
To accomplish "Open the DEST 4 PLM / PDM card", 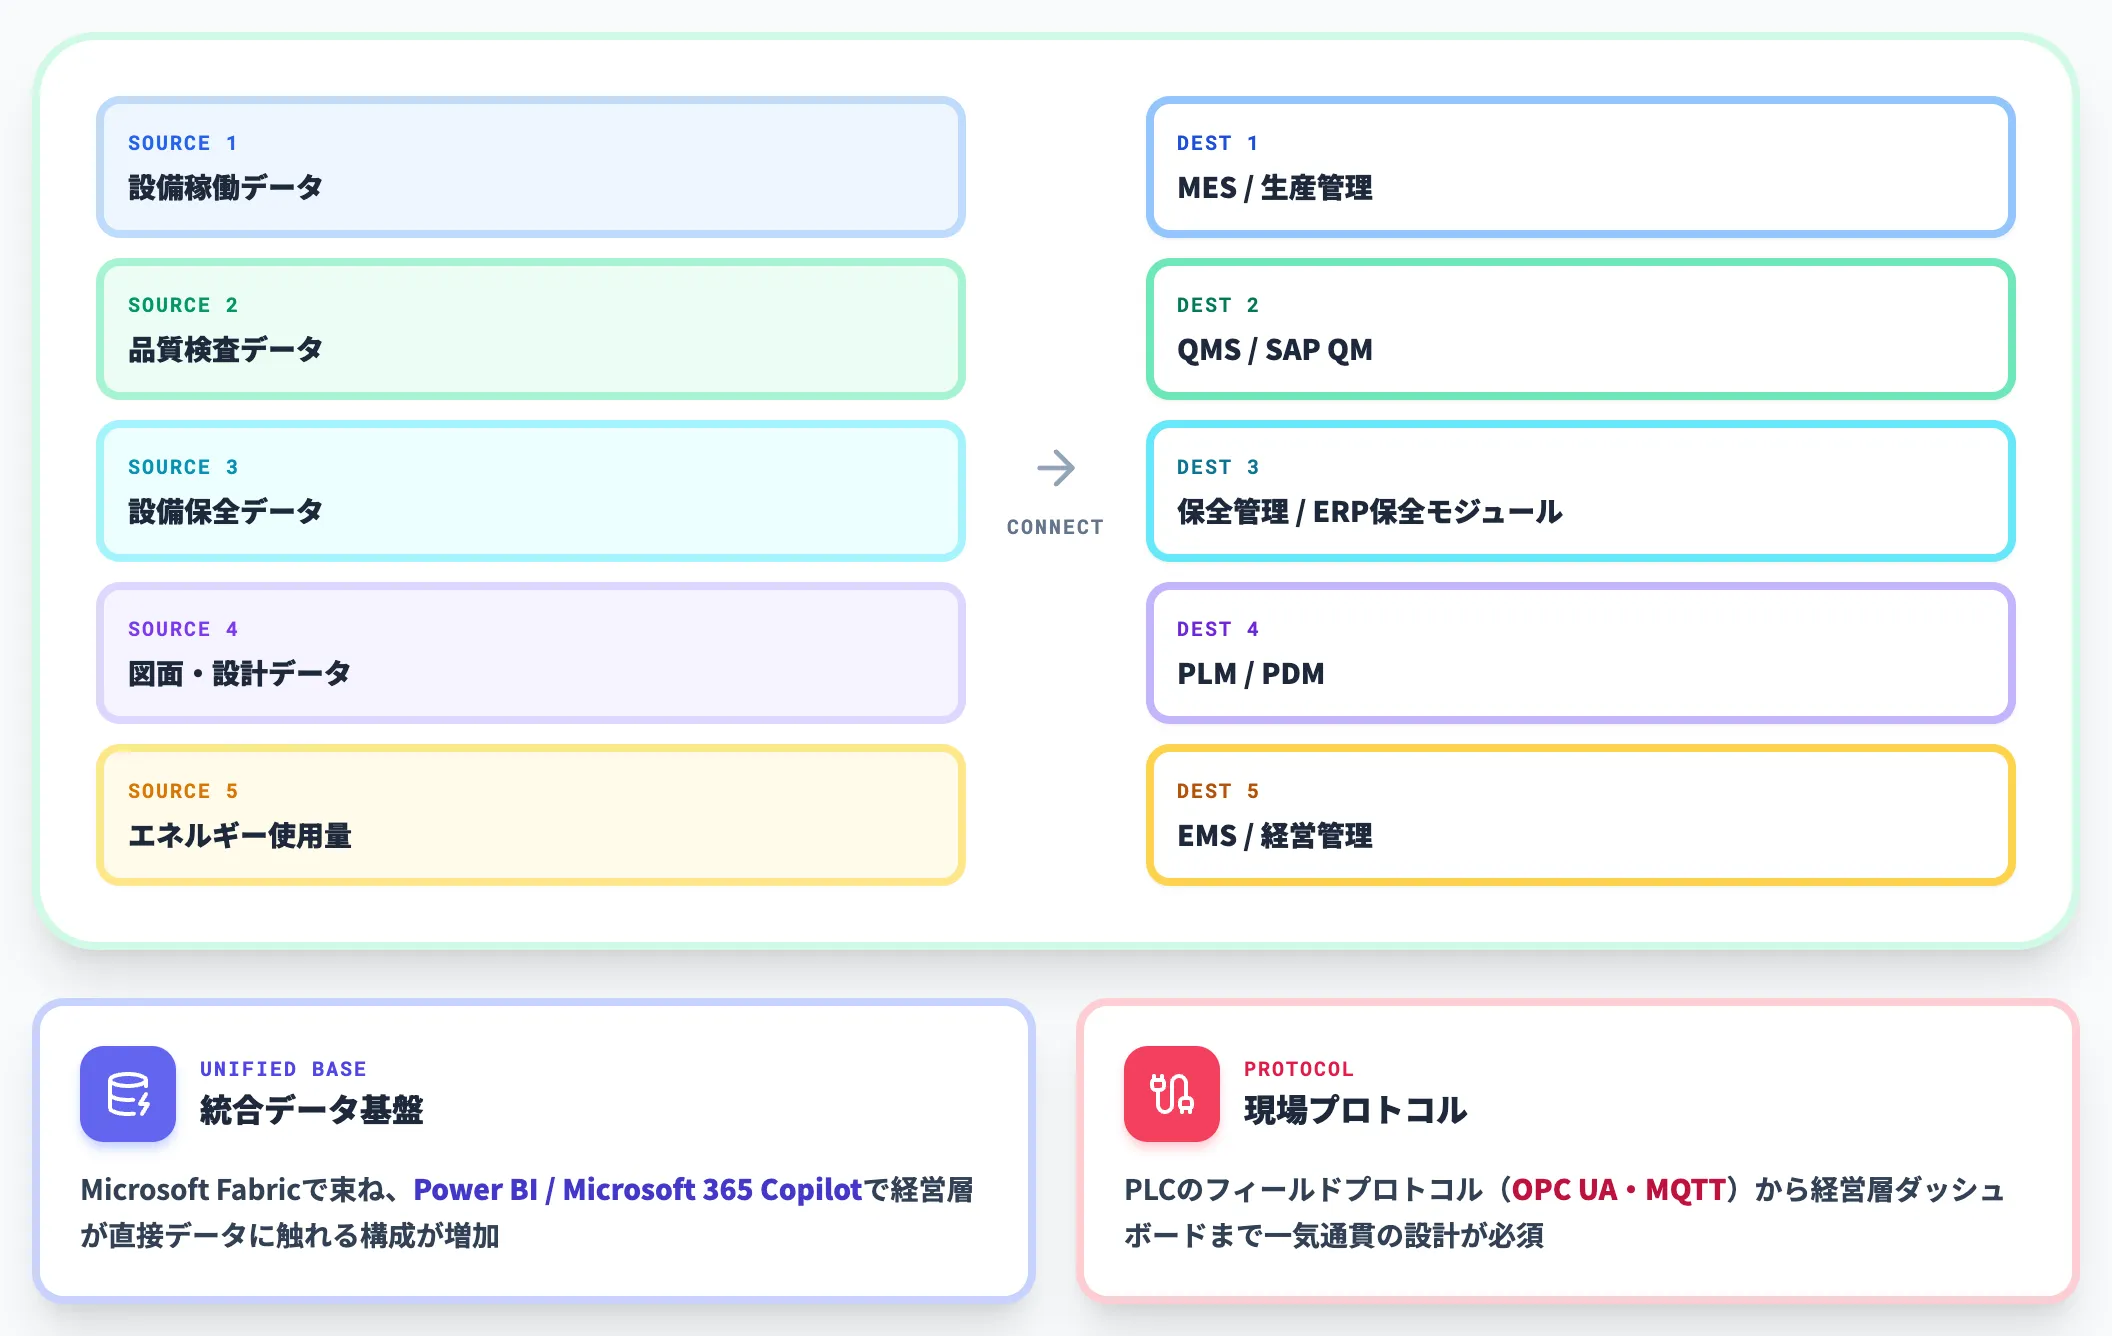I will click(1580, 653).
